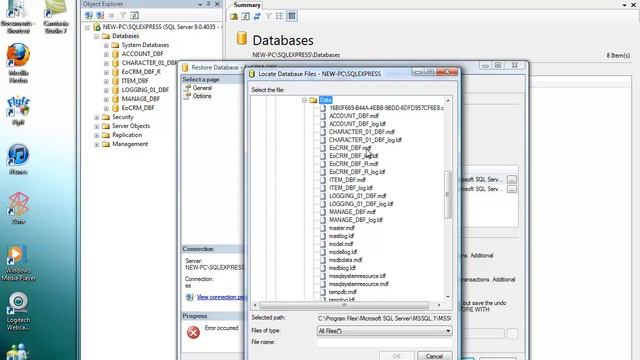Click the File name input field
640x360 pixels.
pyautogui.click(x=384, y=342)
